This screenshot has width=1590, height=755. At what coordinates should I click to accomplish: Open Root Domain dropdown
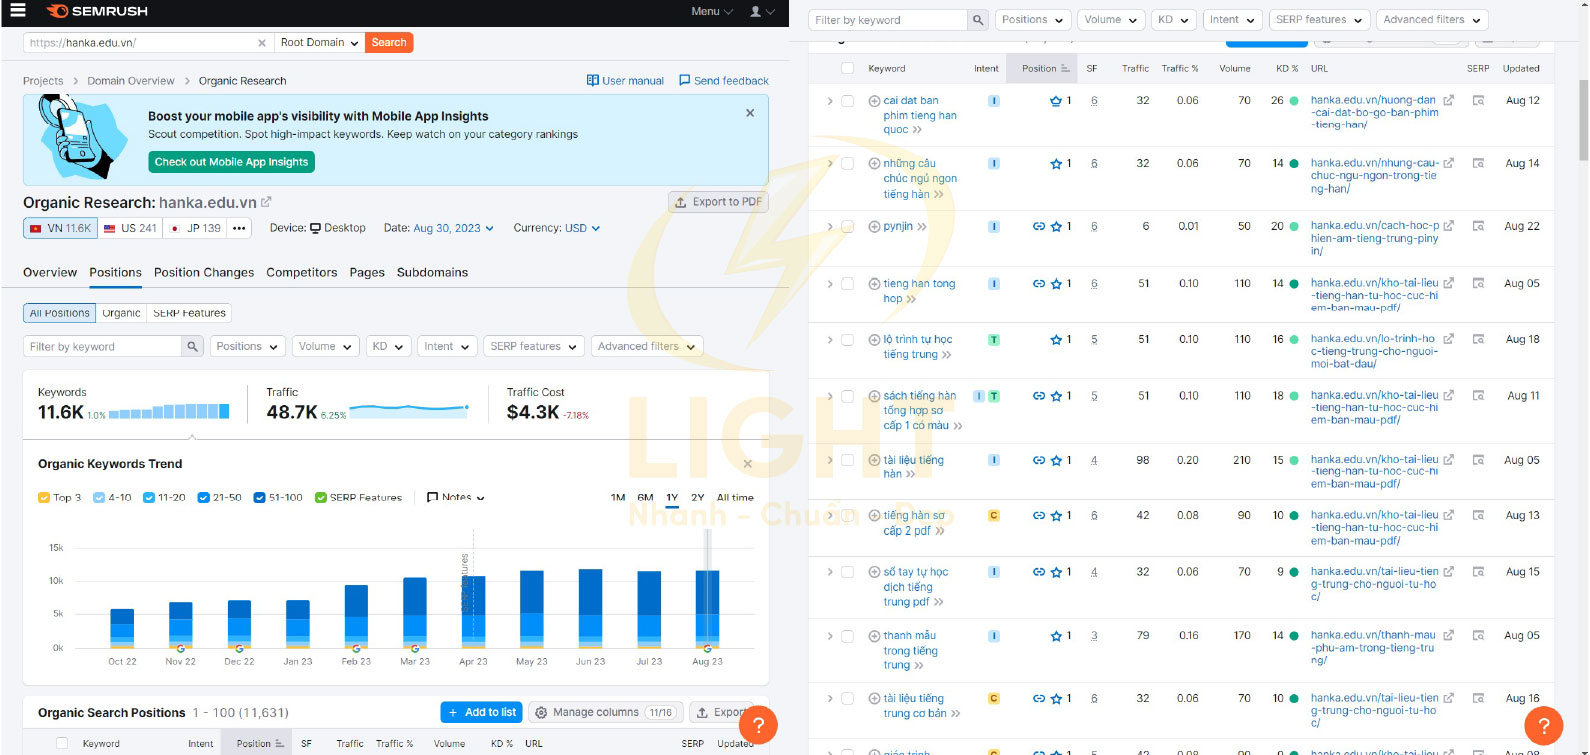coord(319,43)
